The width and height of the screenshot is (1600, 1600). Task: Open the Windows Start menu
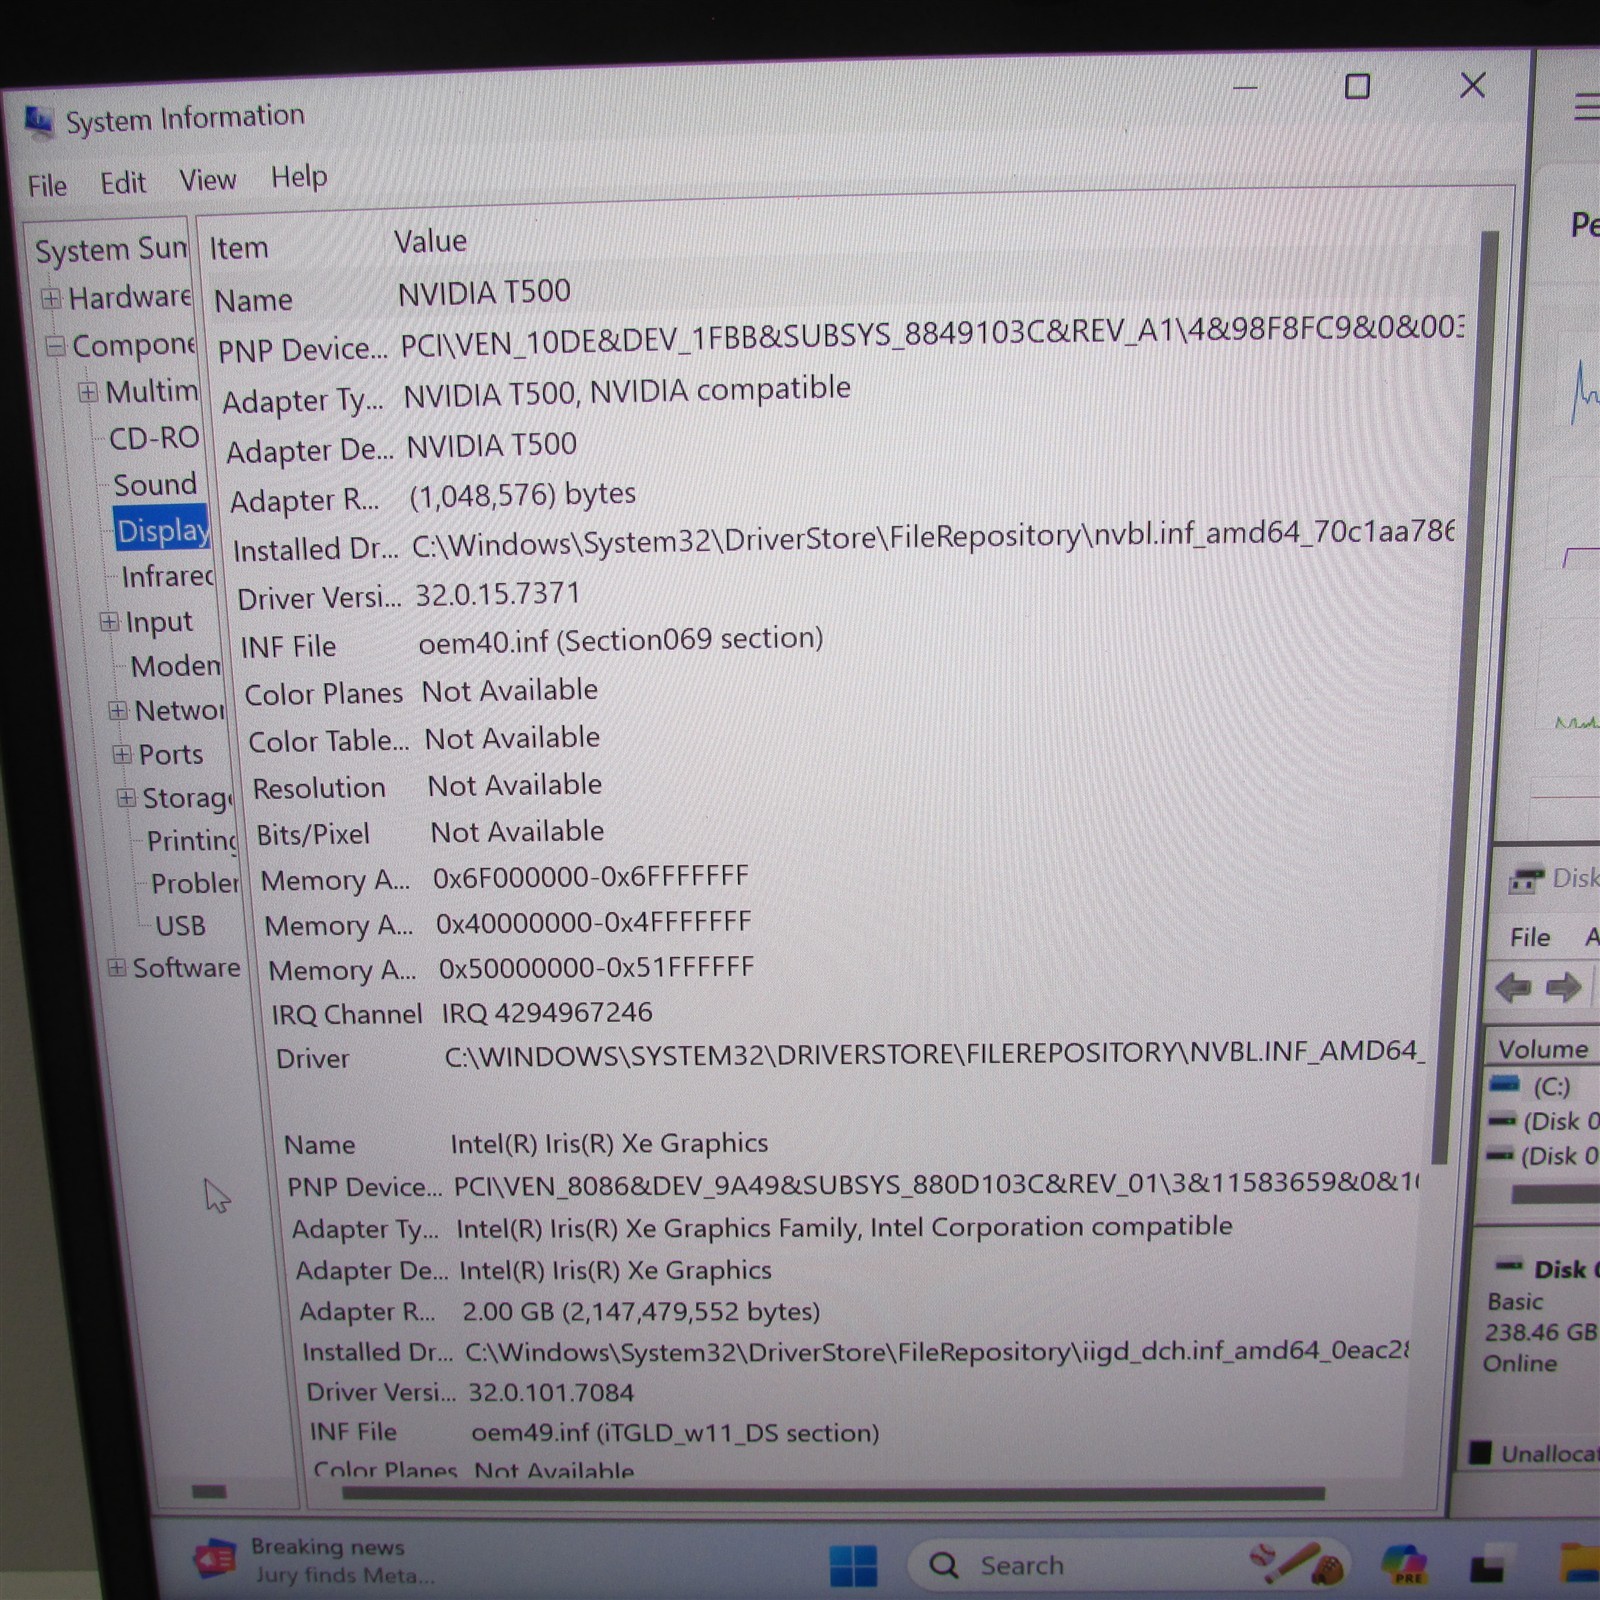[x=853, y=1564]
